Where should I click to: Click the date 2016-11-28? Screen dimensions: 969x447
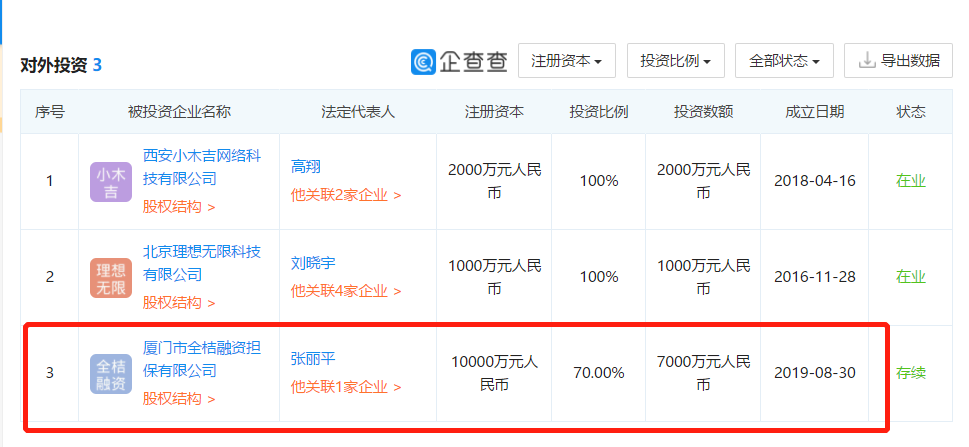click(815, 277)
